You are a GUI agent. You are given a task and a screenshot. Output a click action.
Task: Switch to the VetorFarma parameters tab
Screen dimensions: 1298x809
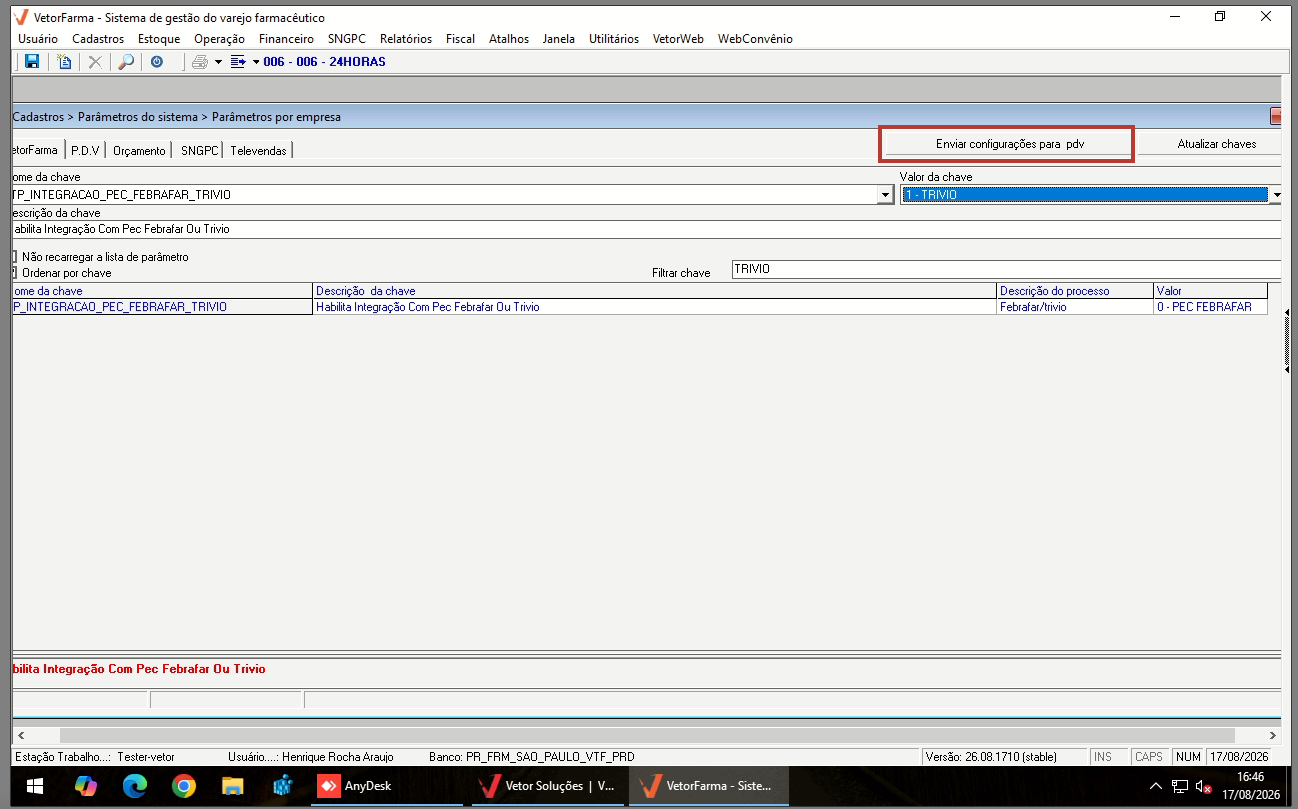click(x=36, y=150)
